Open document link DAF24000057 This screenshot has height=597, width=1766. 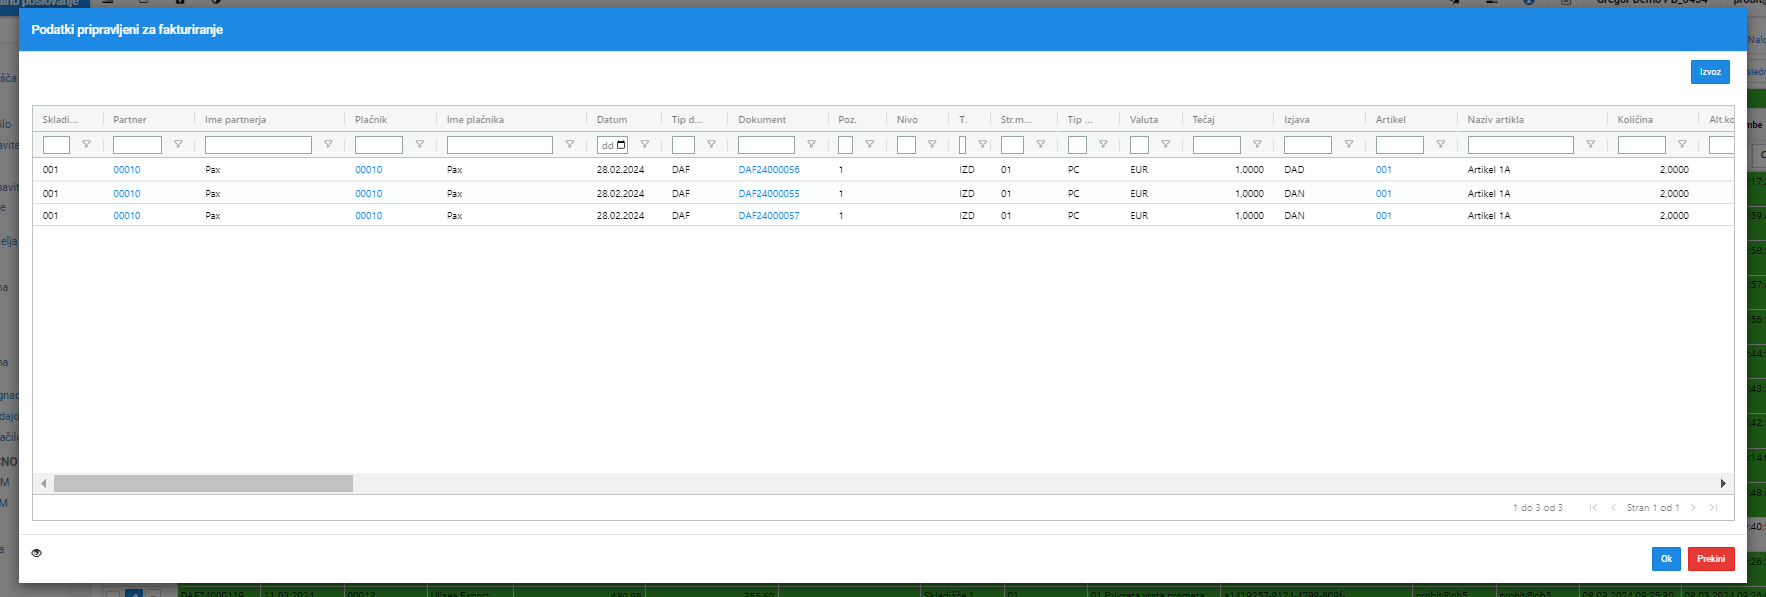pyautogui.click(x=769, y=216)
